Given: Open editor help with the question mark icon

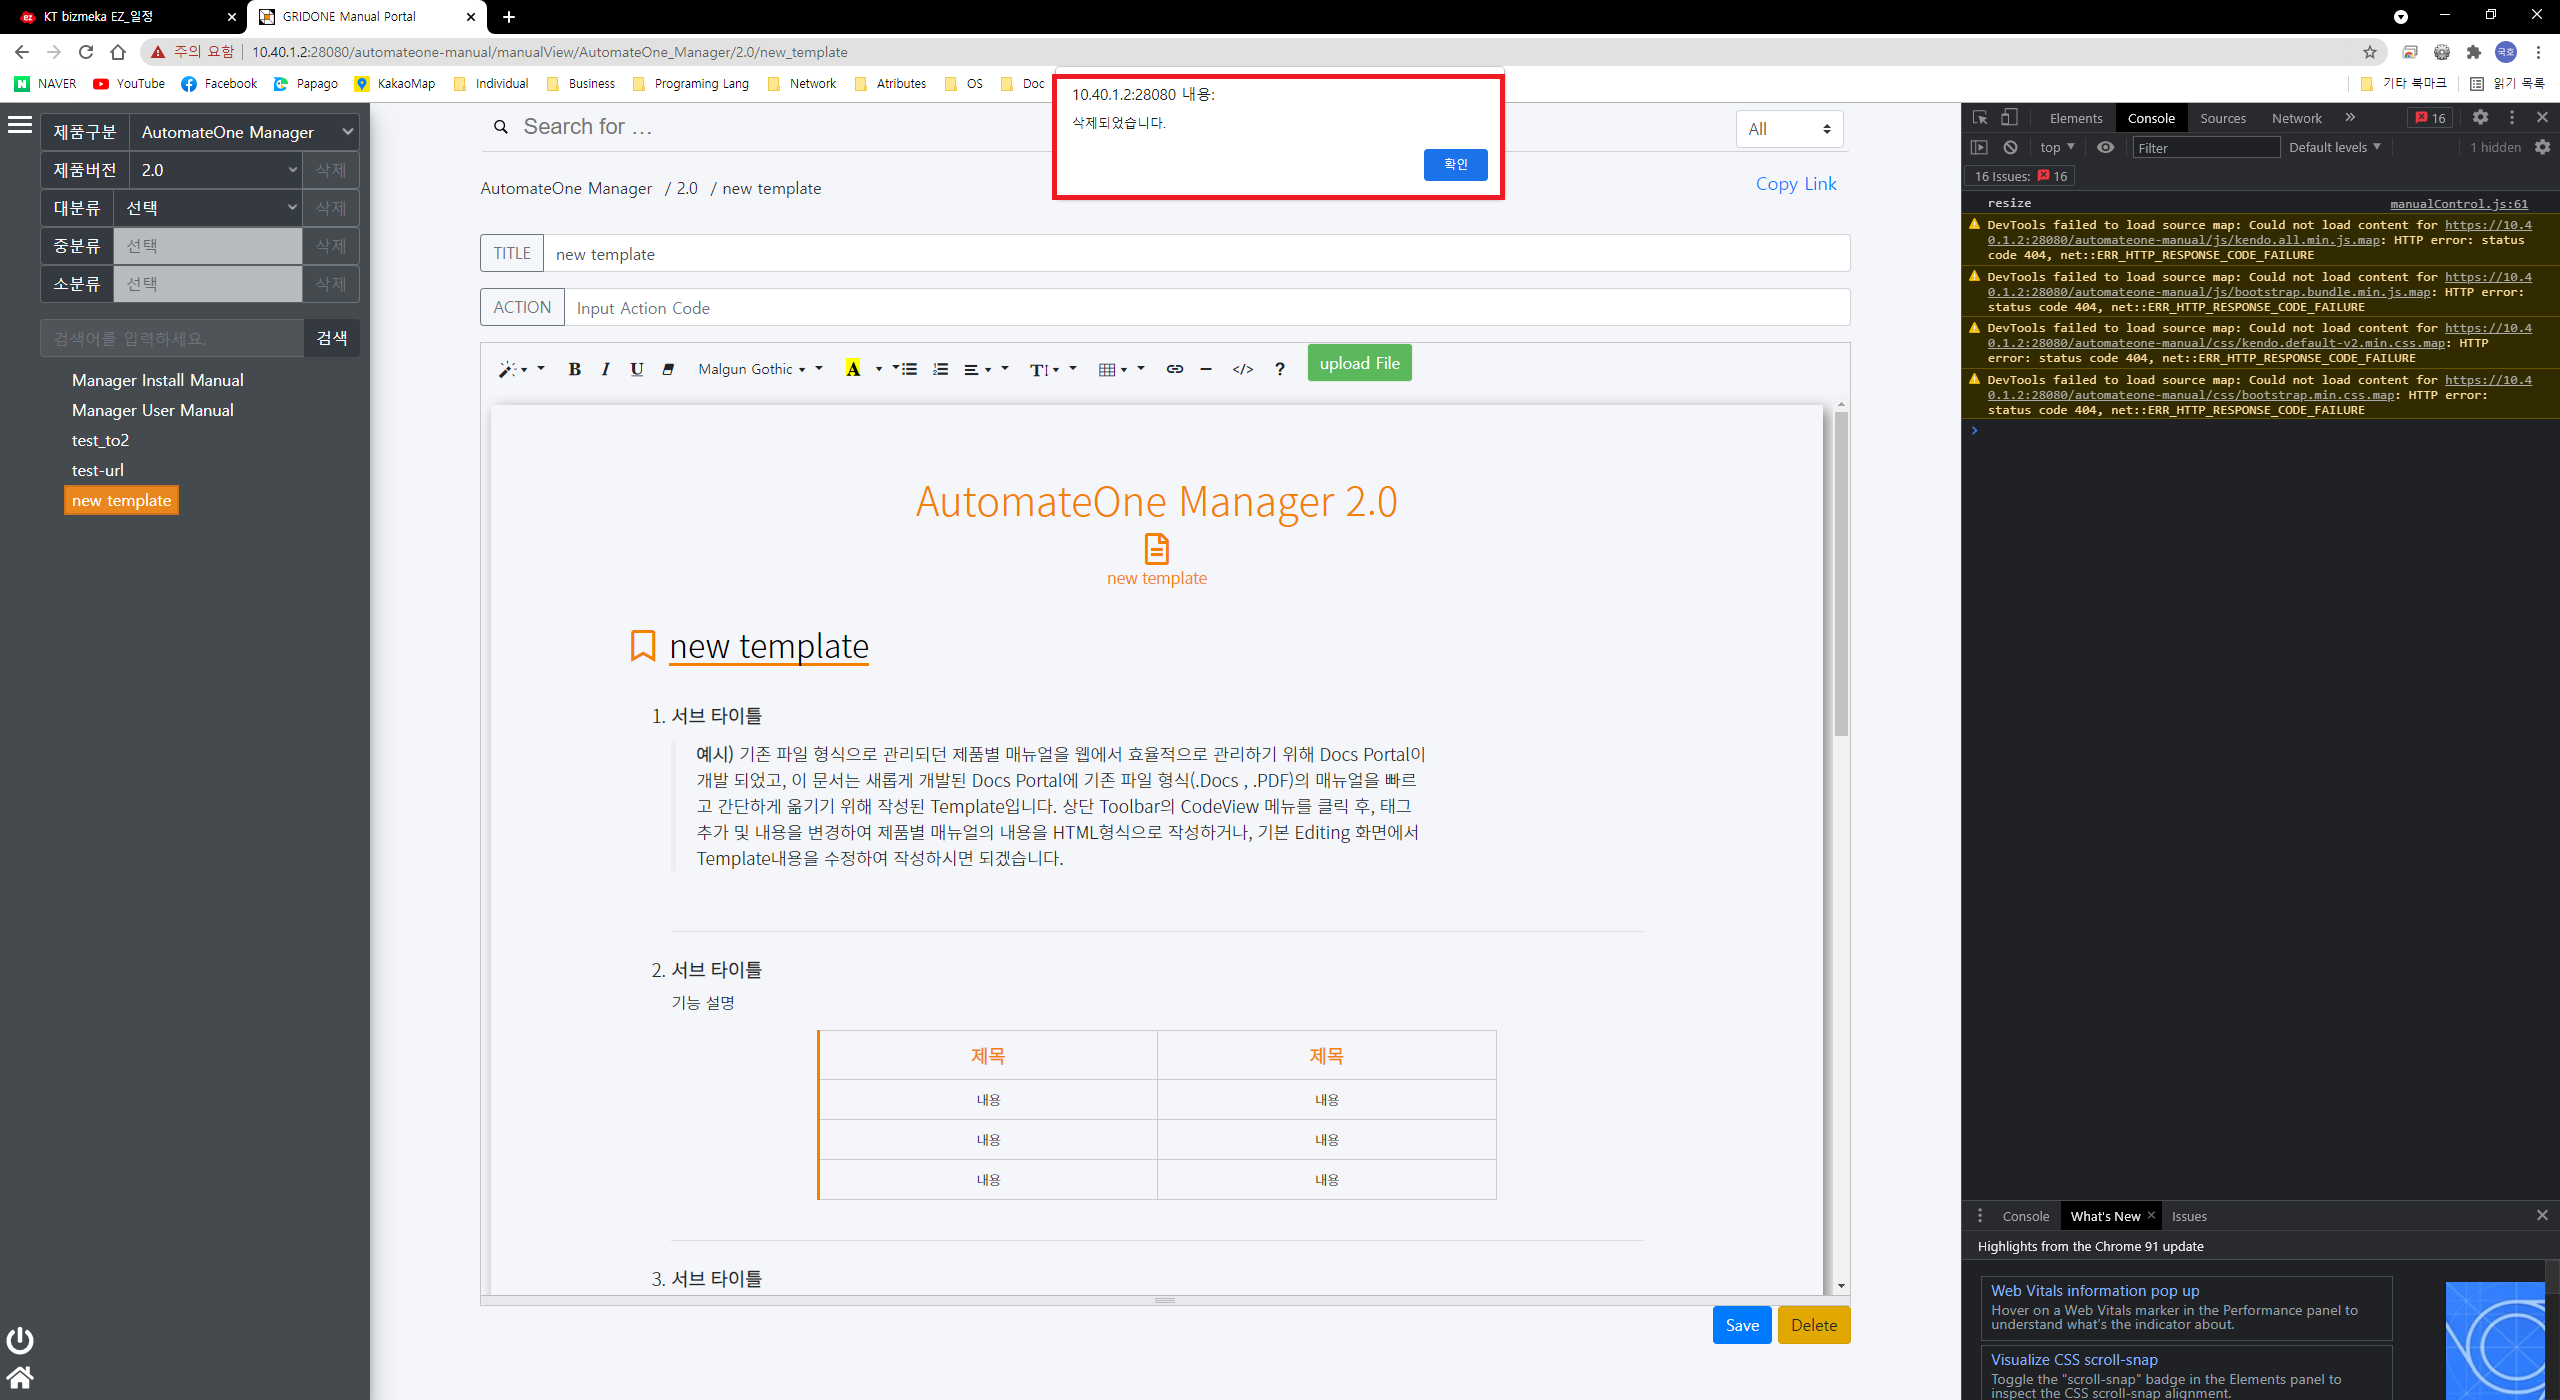Looking at the screenshot, I should pyautogui.click(x=1279, y=369).
